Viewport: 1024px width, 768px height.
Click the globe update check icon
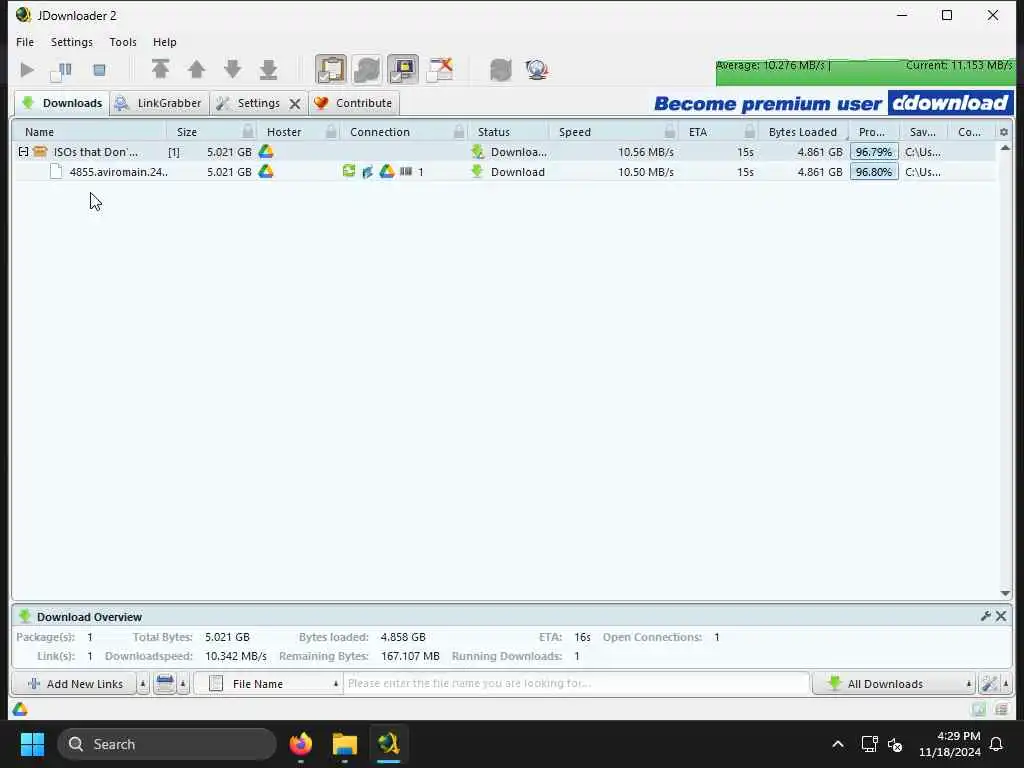click(x=537, y=69)
